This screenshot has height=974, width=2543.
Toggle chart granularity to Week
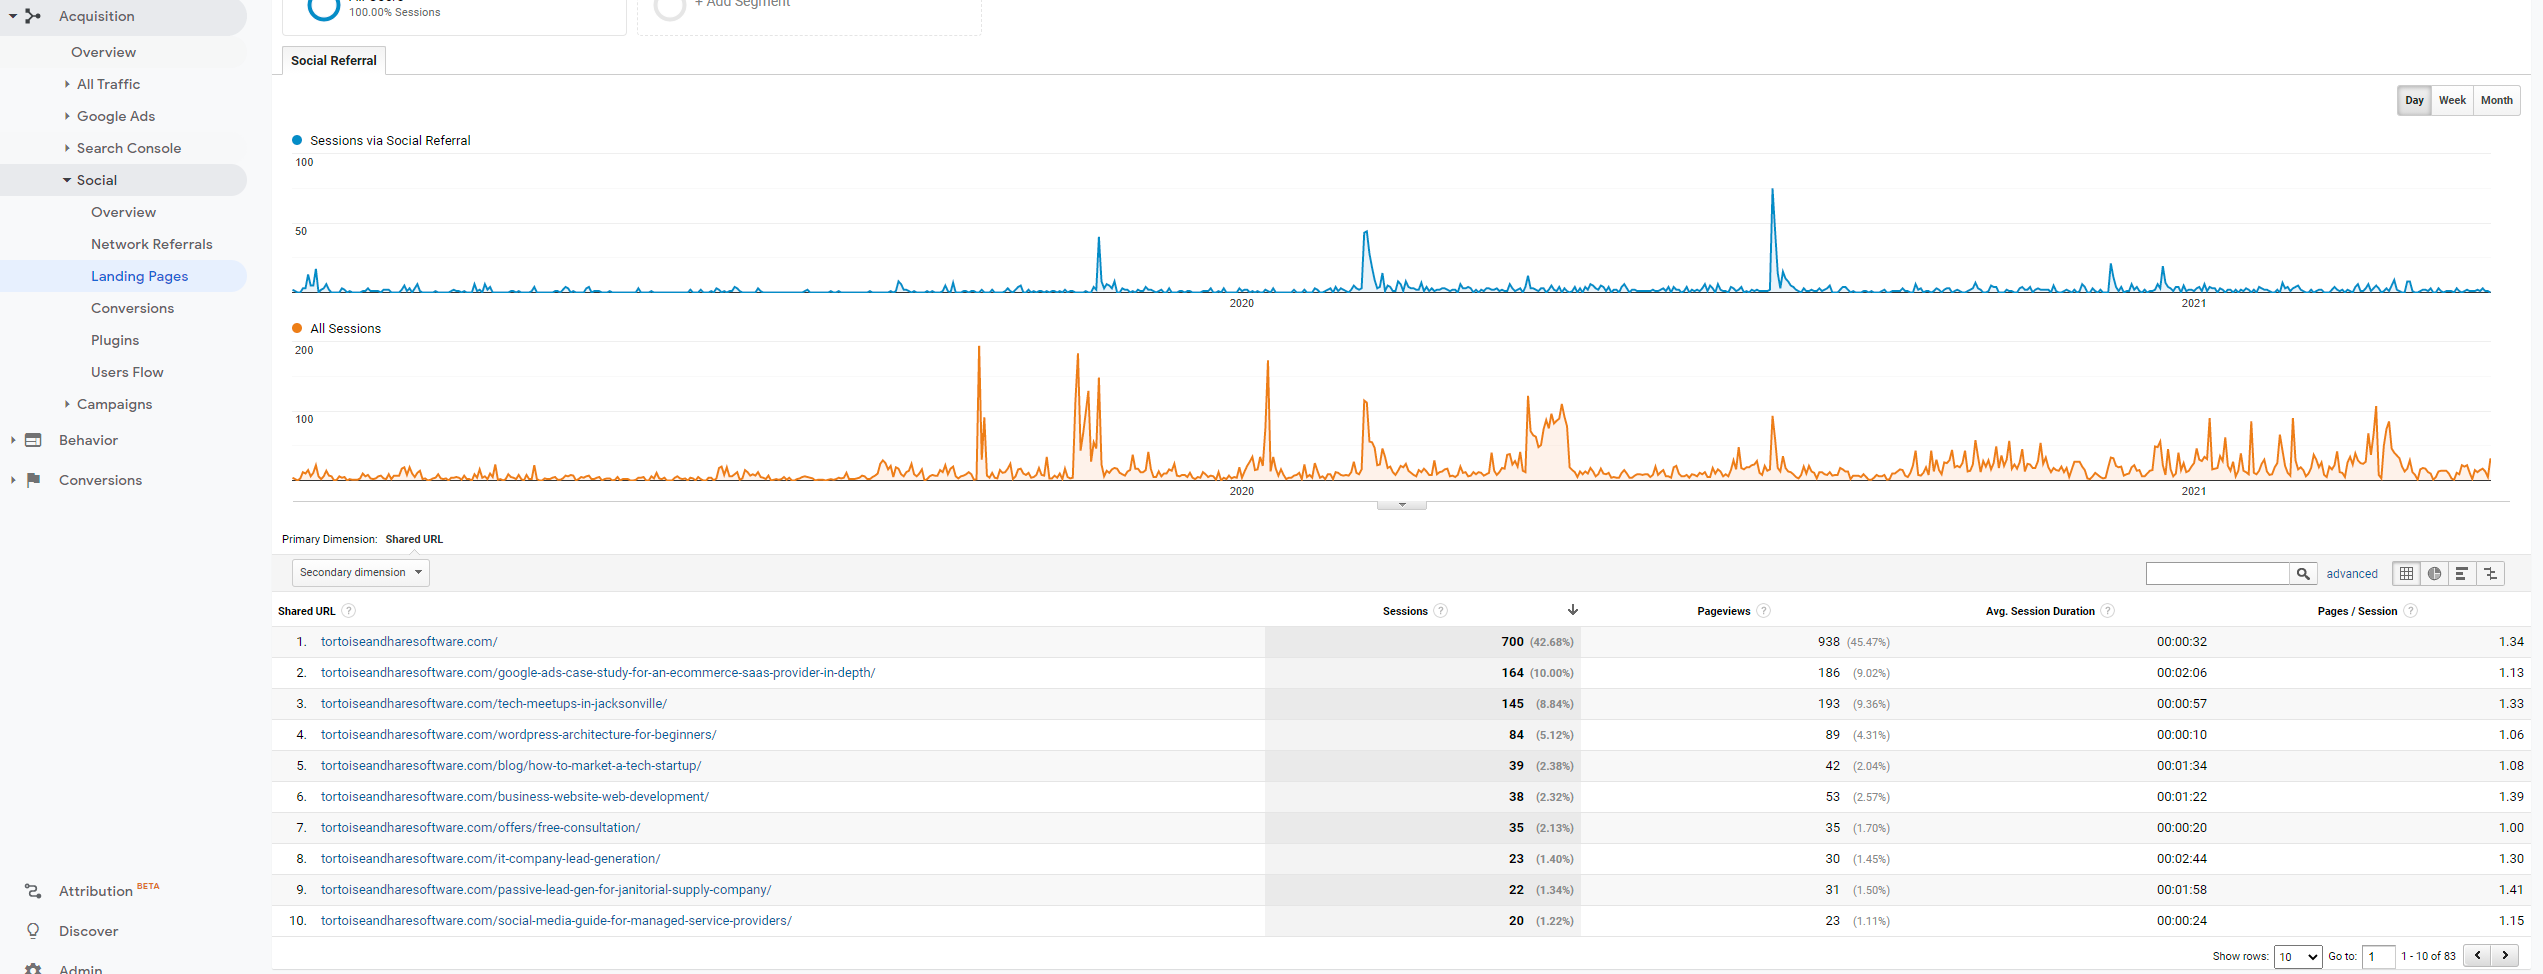pos(2452,100)
